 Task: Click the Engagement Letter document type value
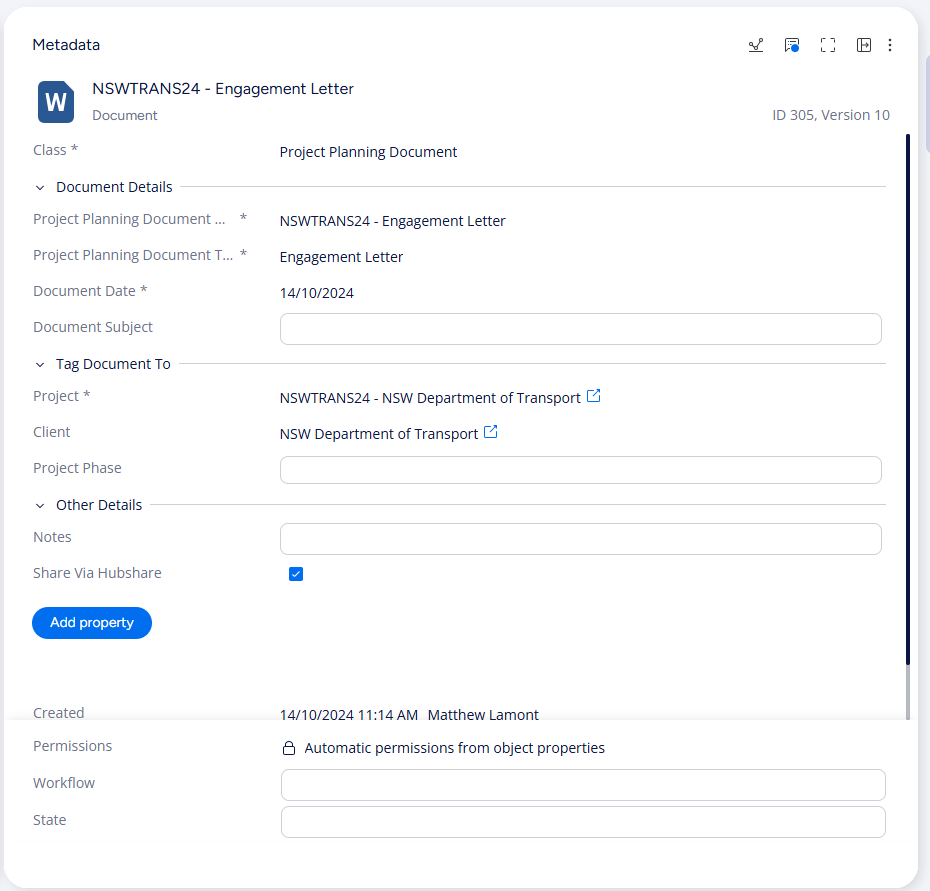(341, 257)
